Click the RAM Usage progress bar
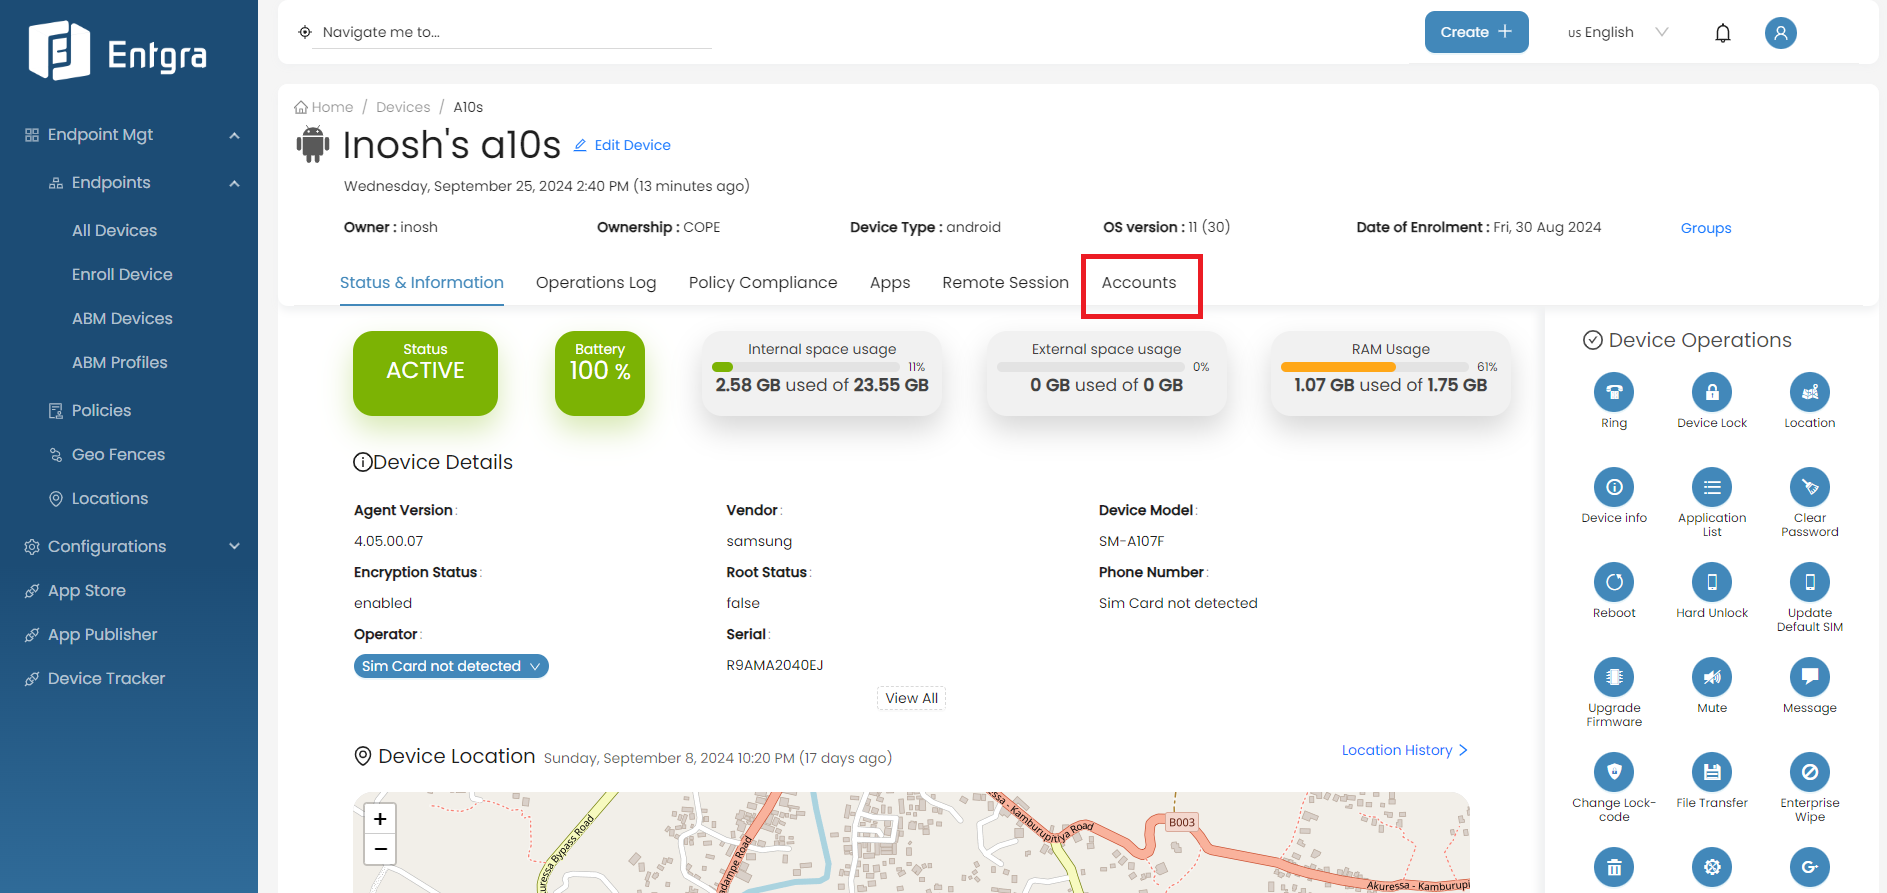The width and height of the screenshot is (1887, 893). [x=1374, y=367]
